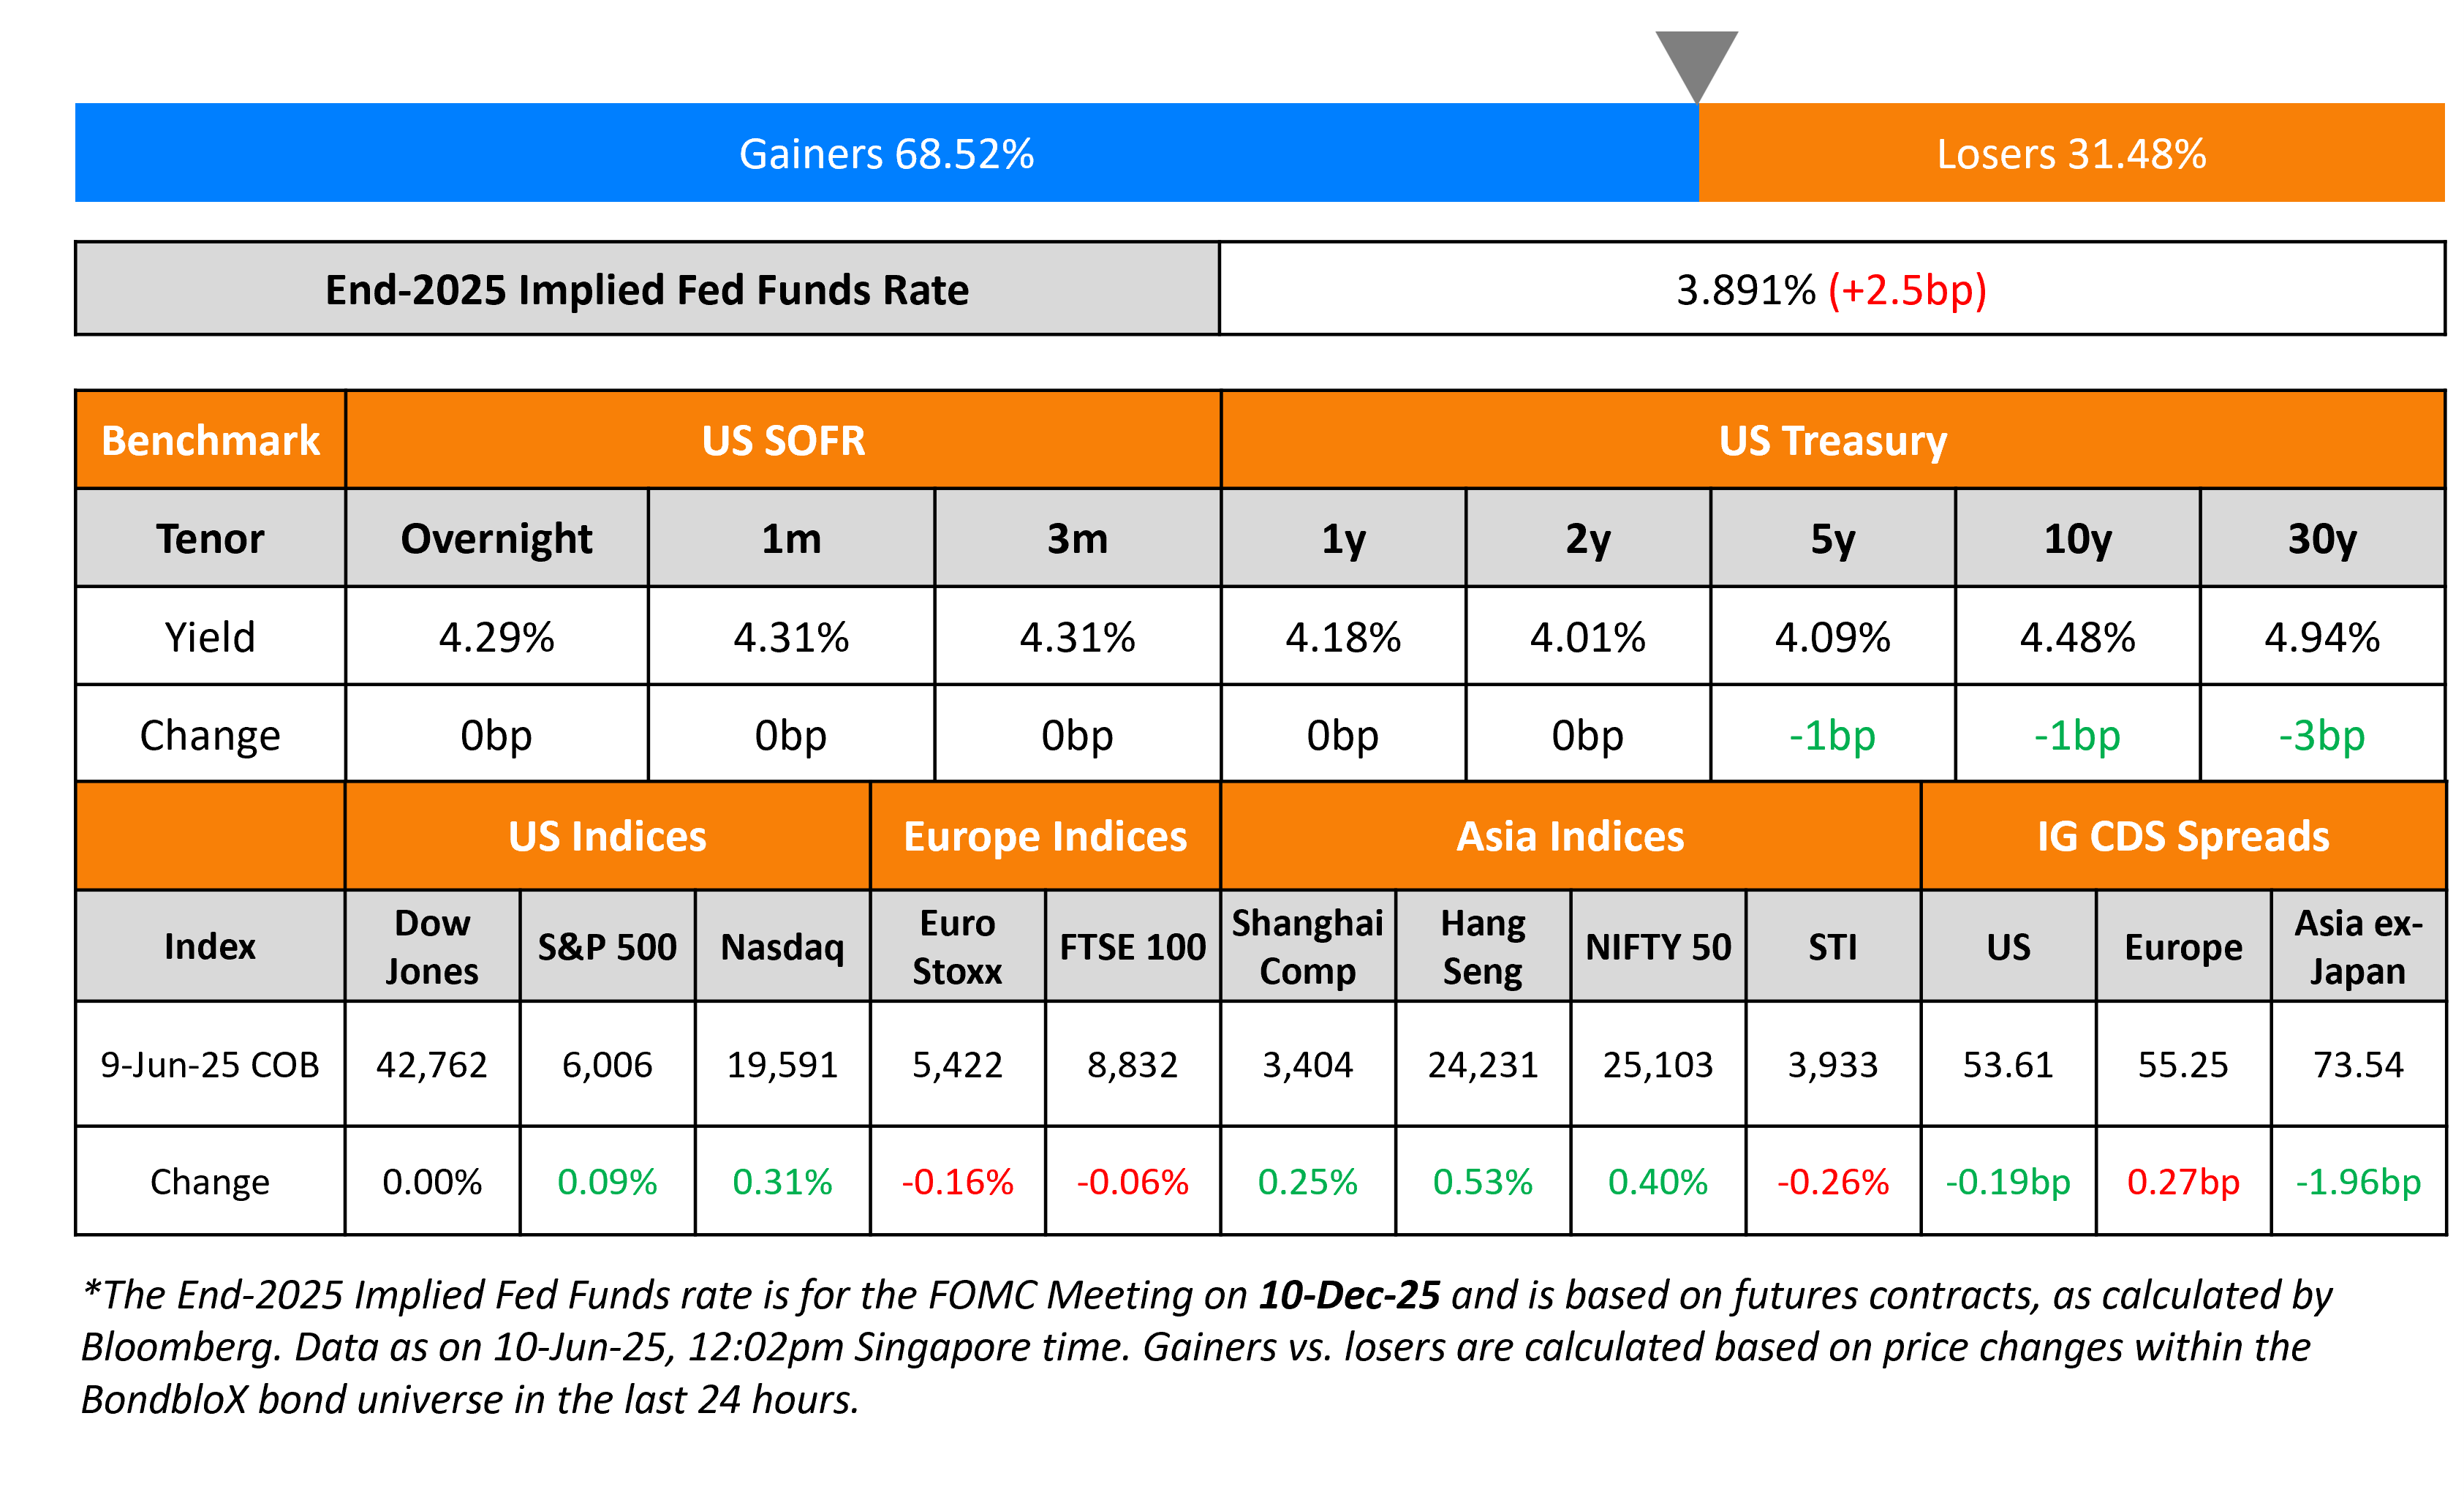Select the US SOFR header cell

(x=783, y=440)
